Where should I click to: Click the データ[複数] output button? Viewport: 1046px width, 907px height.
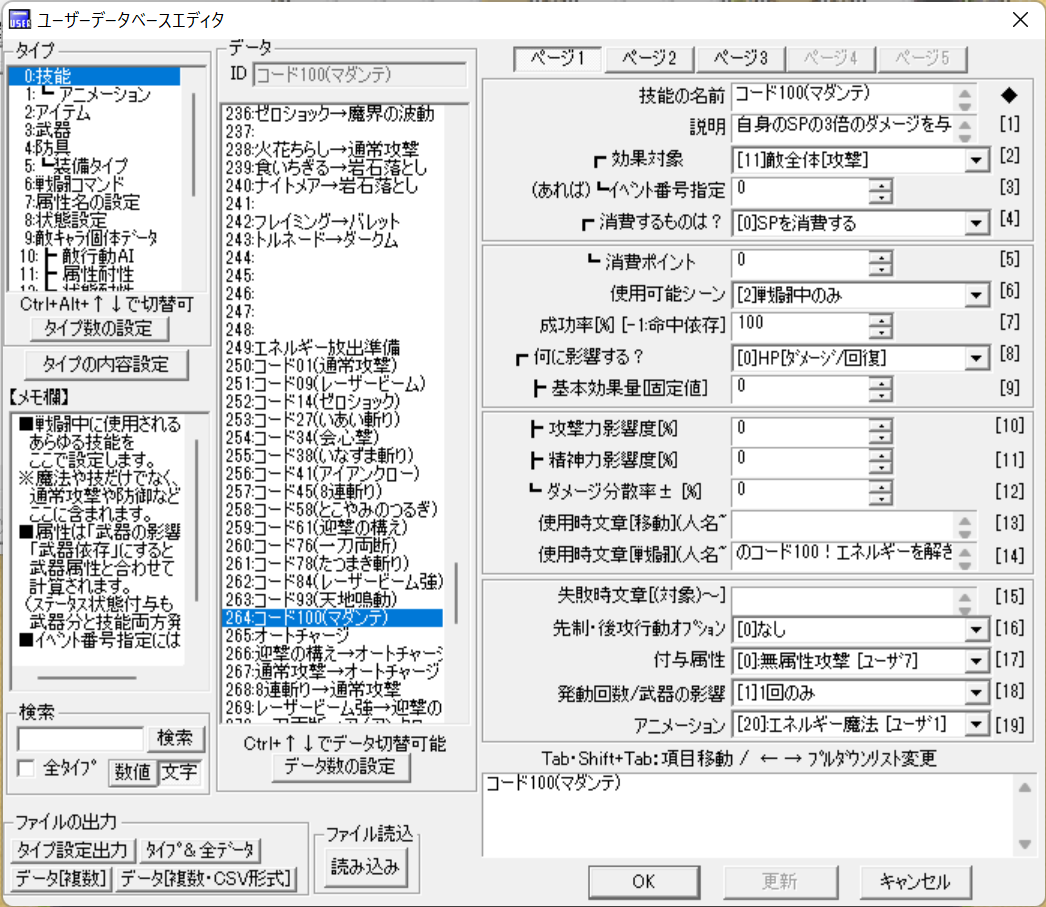[x=61, y=878]
